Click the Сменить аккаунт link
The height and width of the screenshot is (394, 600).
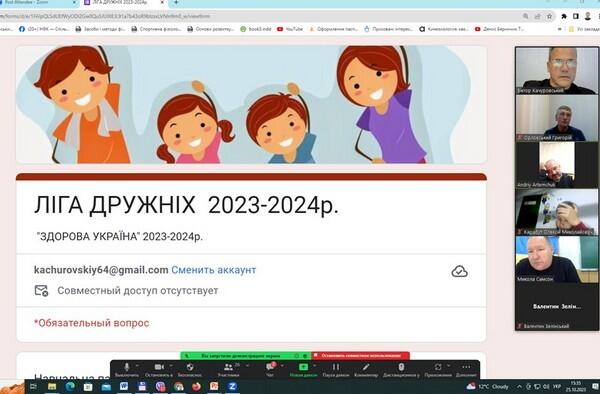[x=214, y=270]
